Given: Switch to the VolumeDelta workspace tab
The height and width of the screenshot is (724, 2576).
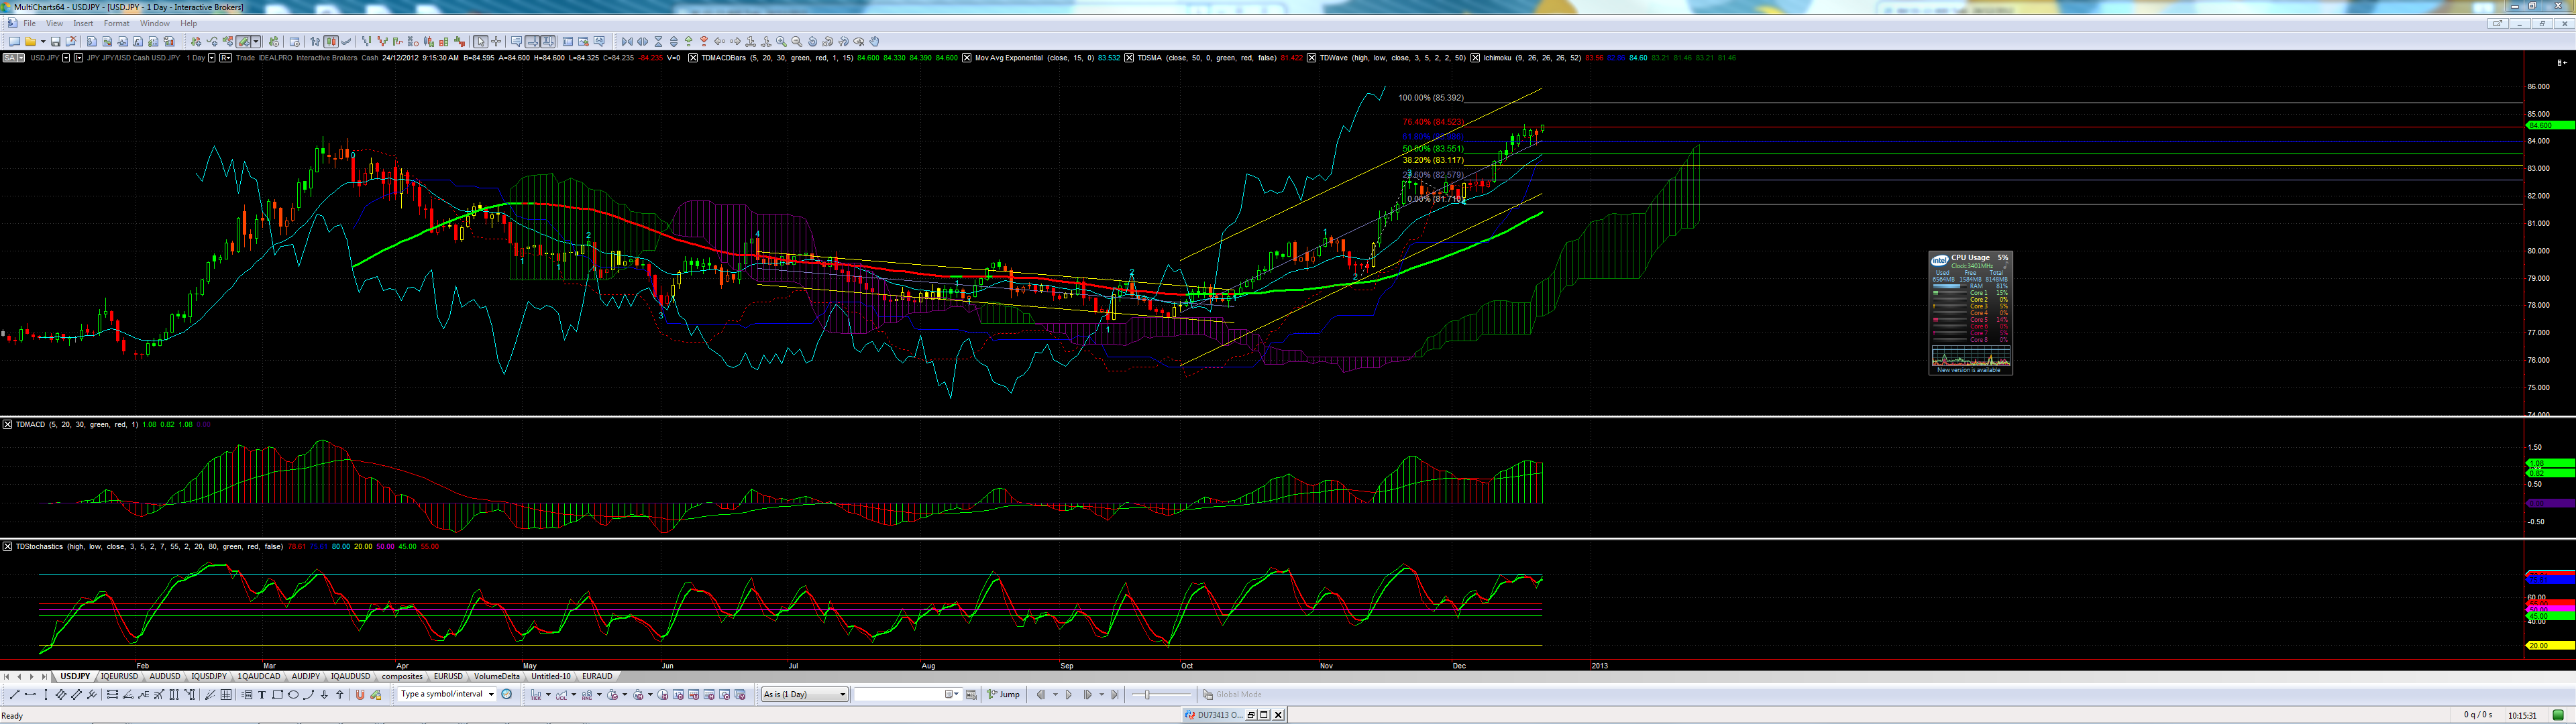Looking at the screenshot, I should tap(497, 677).
